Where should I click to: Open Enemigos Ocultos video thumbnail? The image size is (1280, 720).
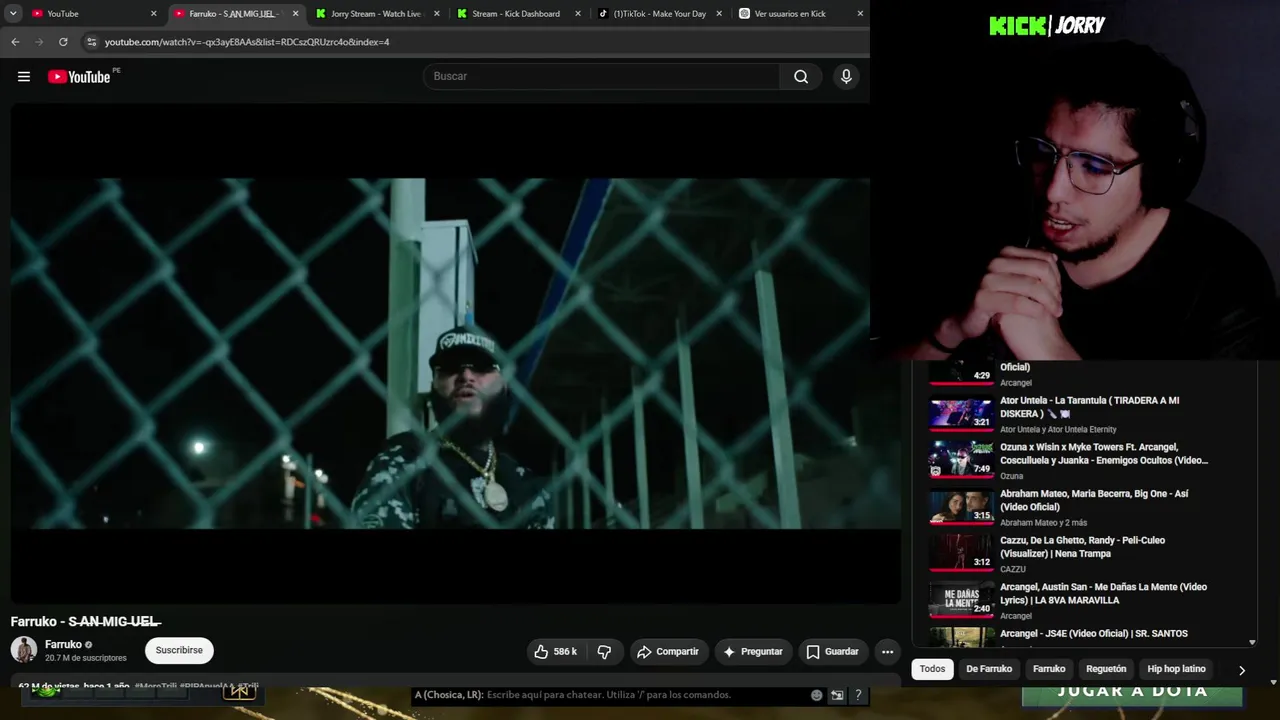tap(961, 459)
